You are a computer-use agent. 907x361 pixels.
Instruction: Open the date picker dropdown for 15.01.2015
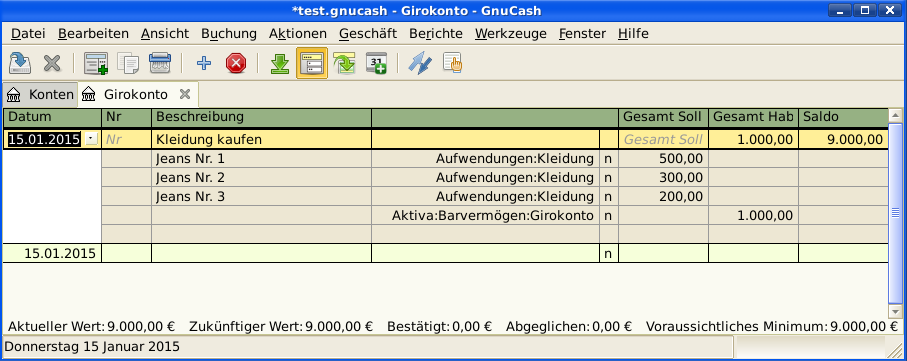[91, 139]
